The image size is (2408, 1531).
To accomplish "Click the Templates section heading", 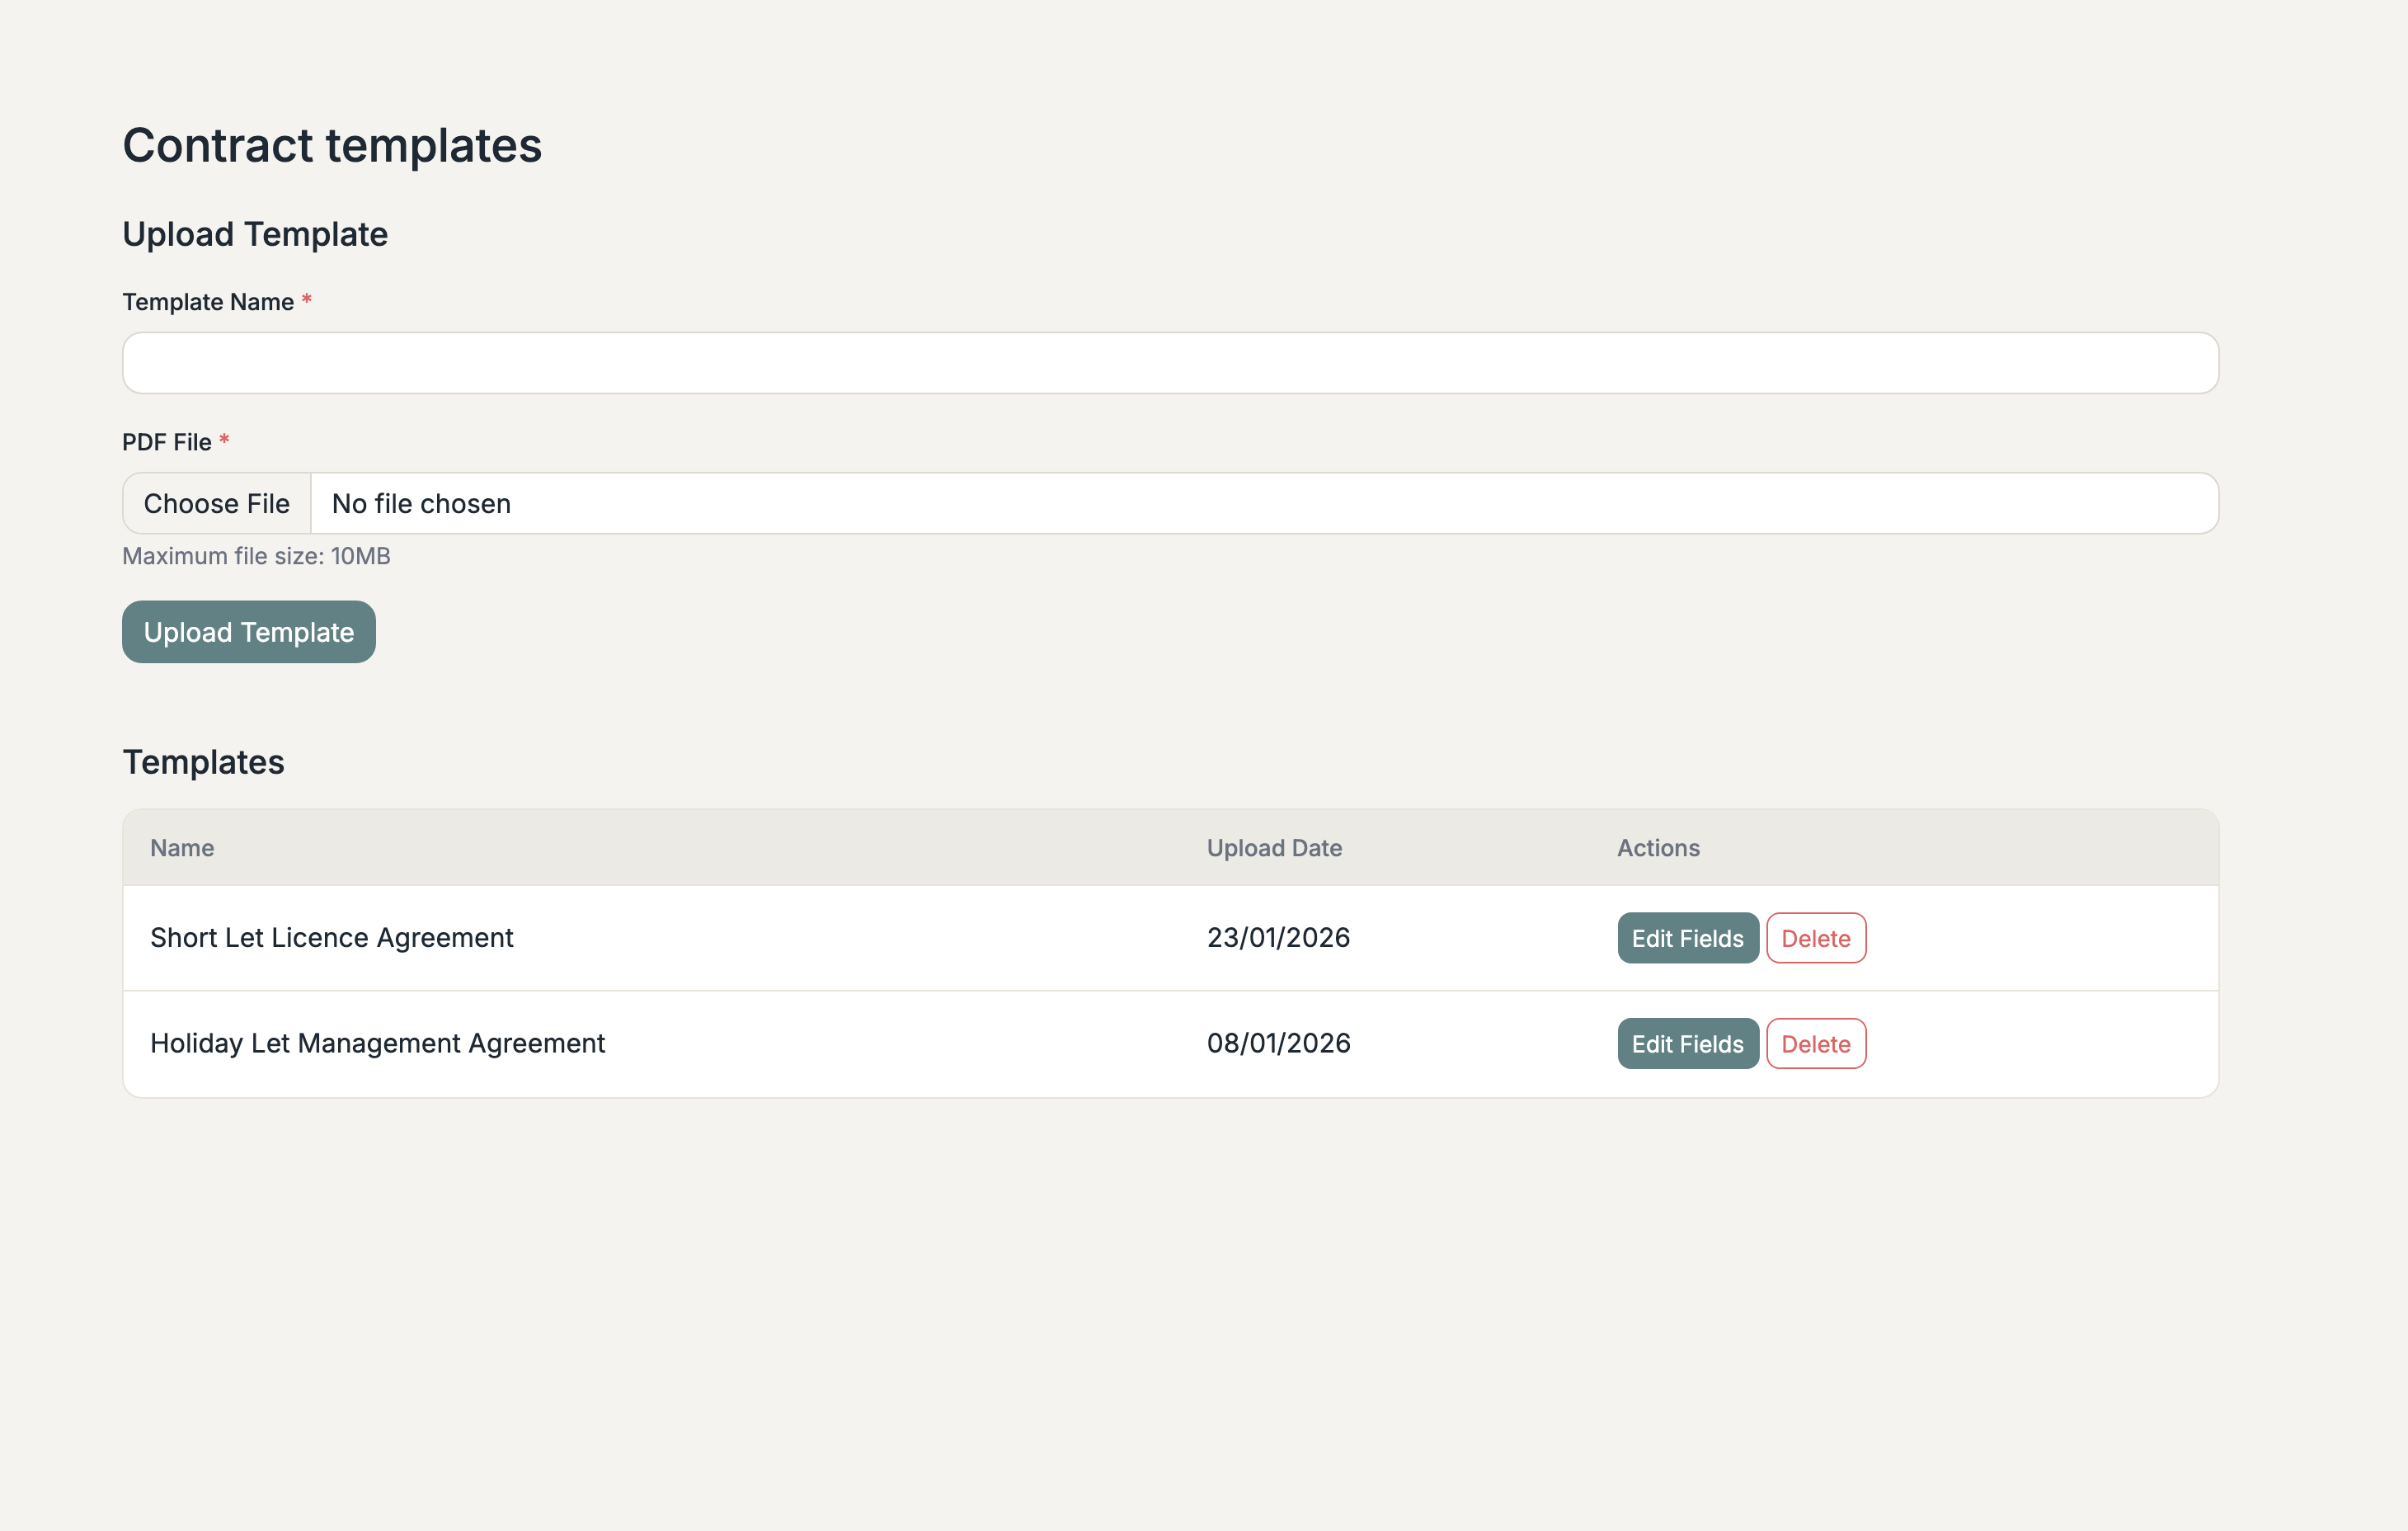I will [203, 761].
